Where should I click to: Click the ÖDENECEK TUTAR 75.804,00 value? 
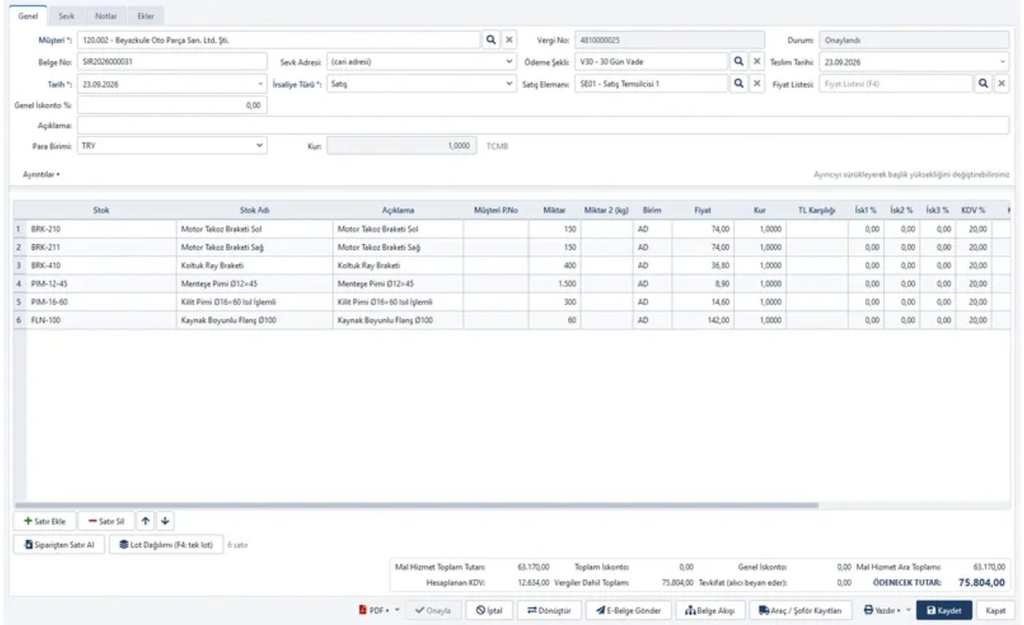(x=982, y=583)
